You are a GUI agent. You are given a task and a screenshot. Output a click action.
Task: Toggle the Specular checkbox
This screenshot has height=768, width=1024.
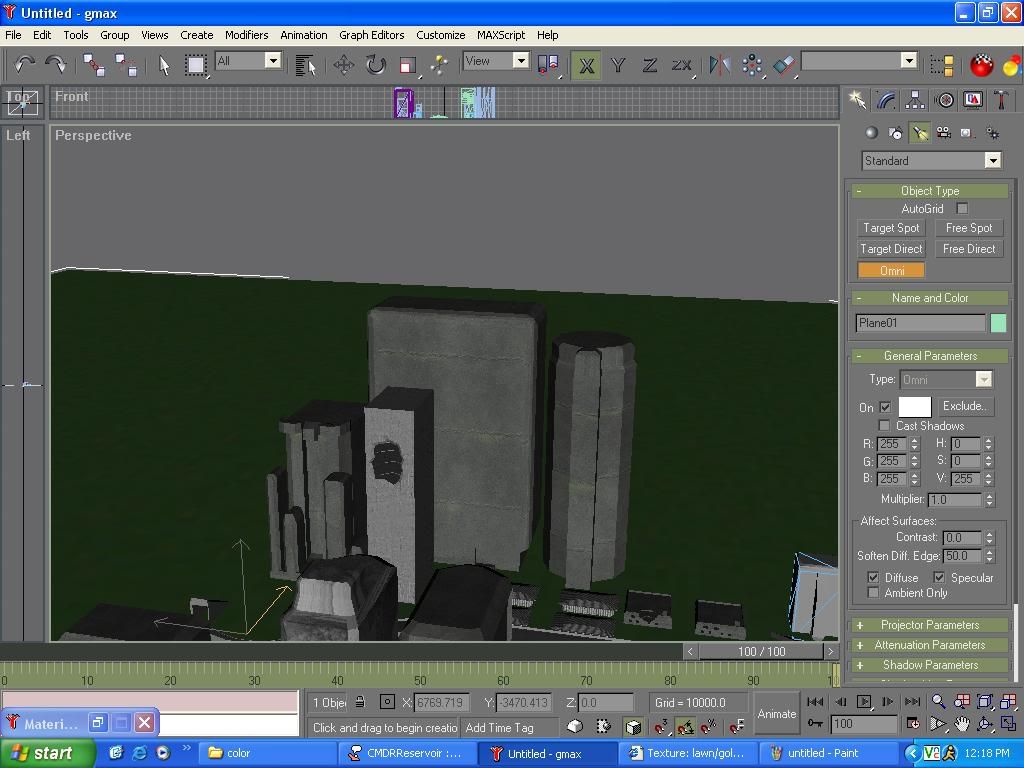[x=939, y=577]
